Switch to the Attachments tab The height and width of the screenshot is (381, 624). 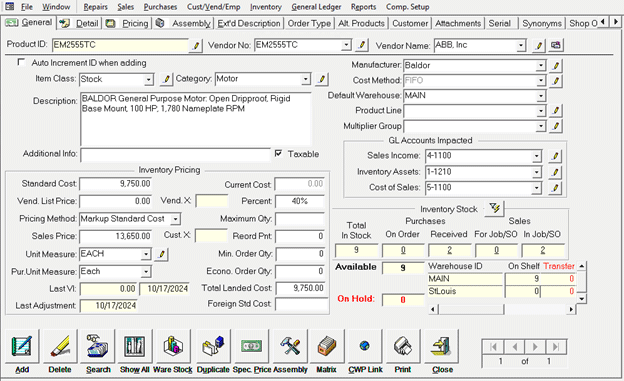[458, 23]
